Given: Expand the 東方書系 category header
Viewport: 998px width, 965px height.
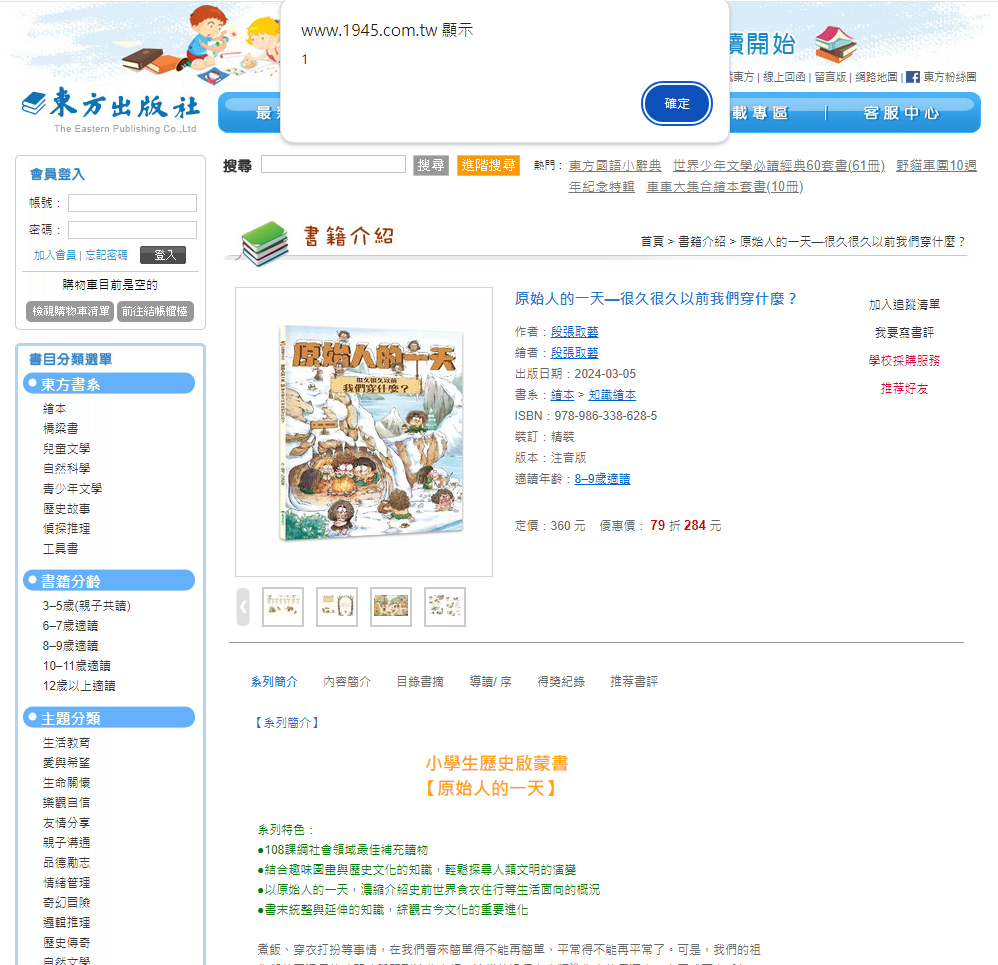Looking at the screenshot, I should 109,384.
